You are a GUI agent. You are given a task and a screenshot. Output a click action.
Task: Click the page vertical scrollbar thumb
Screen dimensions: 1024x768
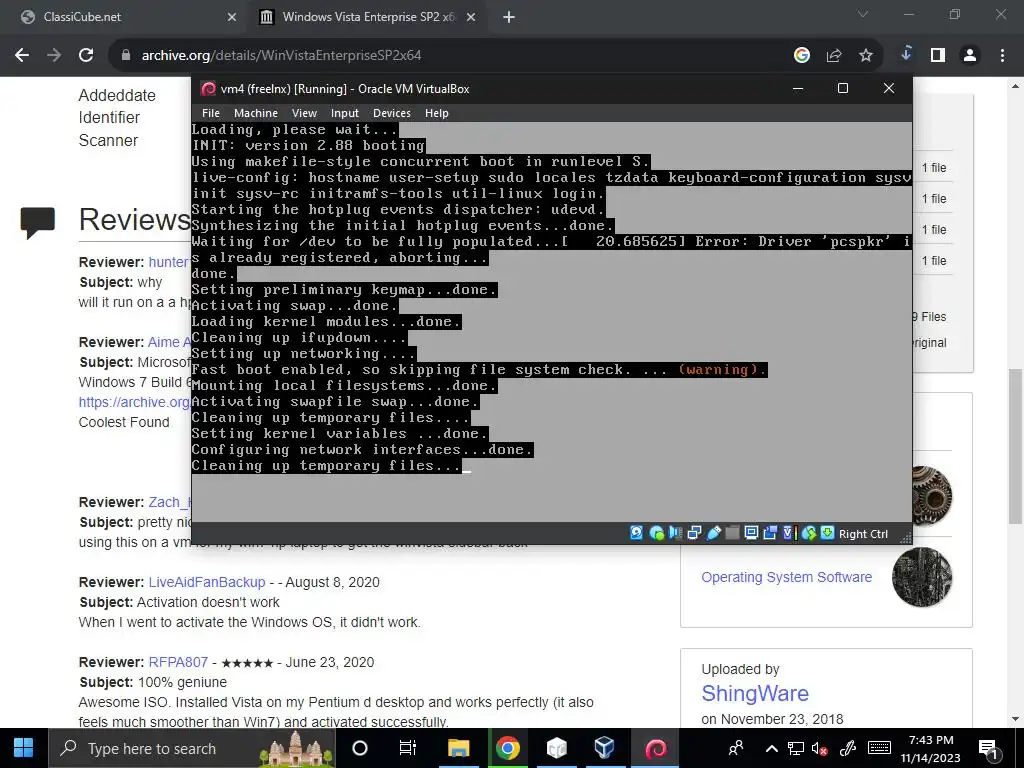click(1015, 445)
